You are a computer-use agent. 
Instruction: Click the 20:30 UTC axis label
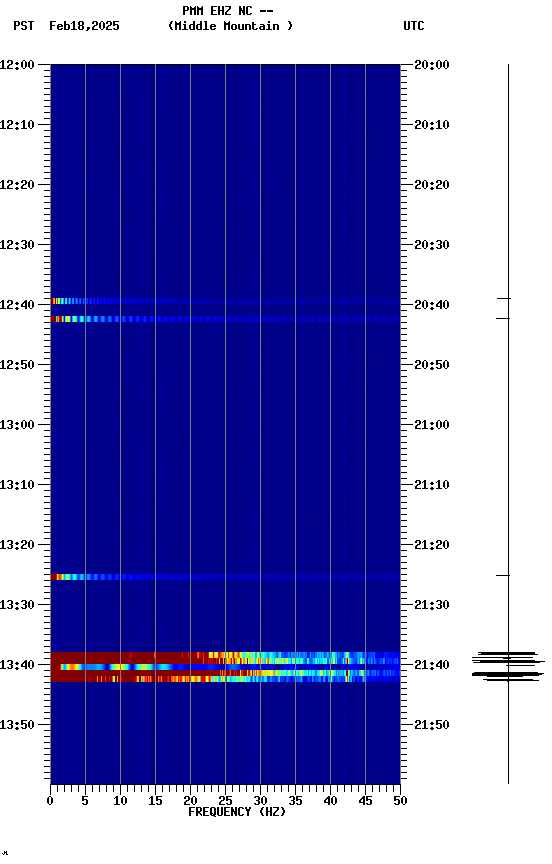tap(432, 245)
